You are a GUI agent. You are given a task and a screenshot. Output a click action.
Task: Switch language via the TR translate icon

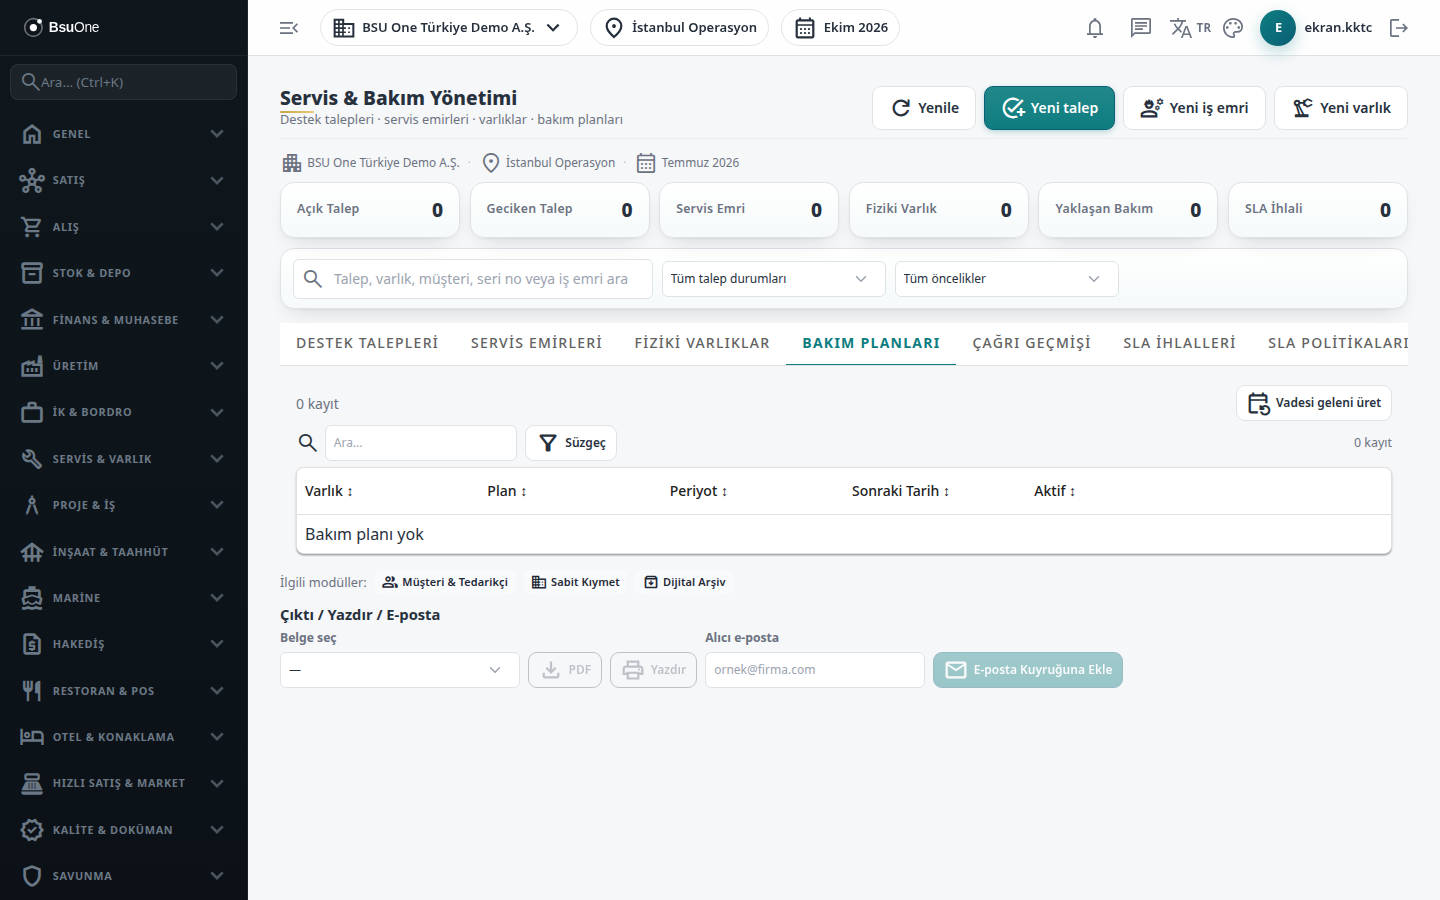point(1190,28)
